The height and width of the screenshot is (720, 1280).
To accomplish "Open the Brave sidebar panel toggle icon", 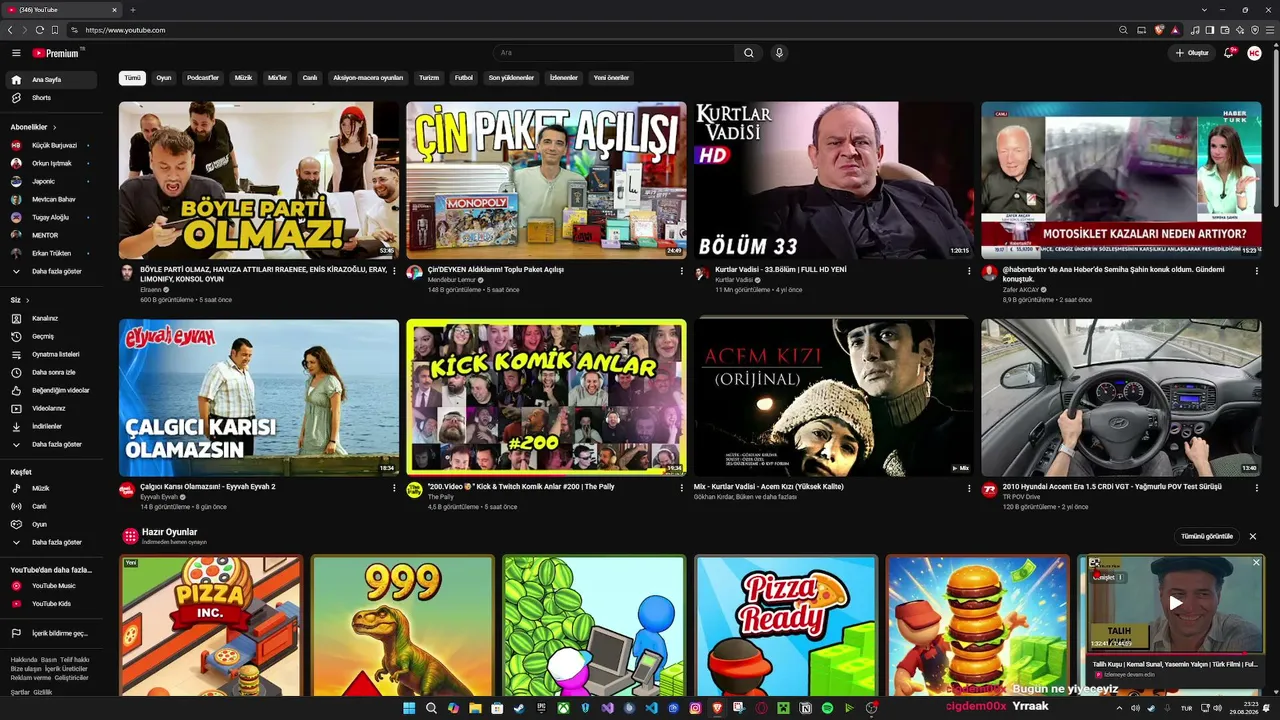I will (x=1210, y=30).
